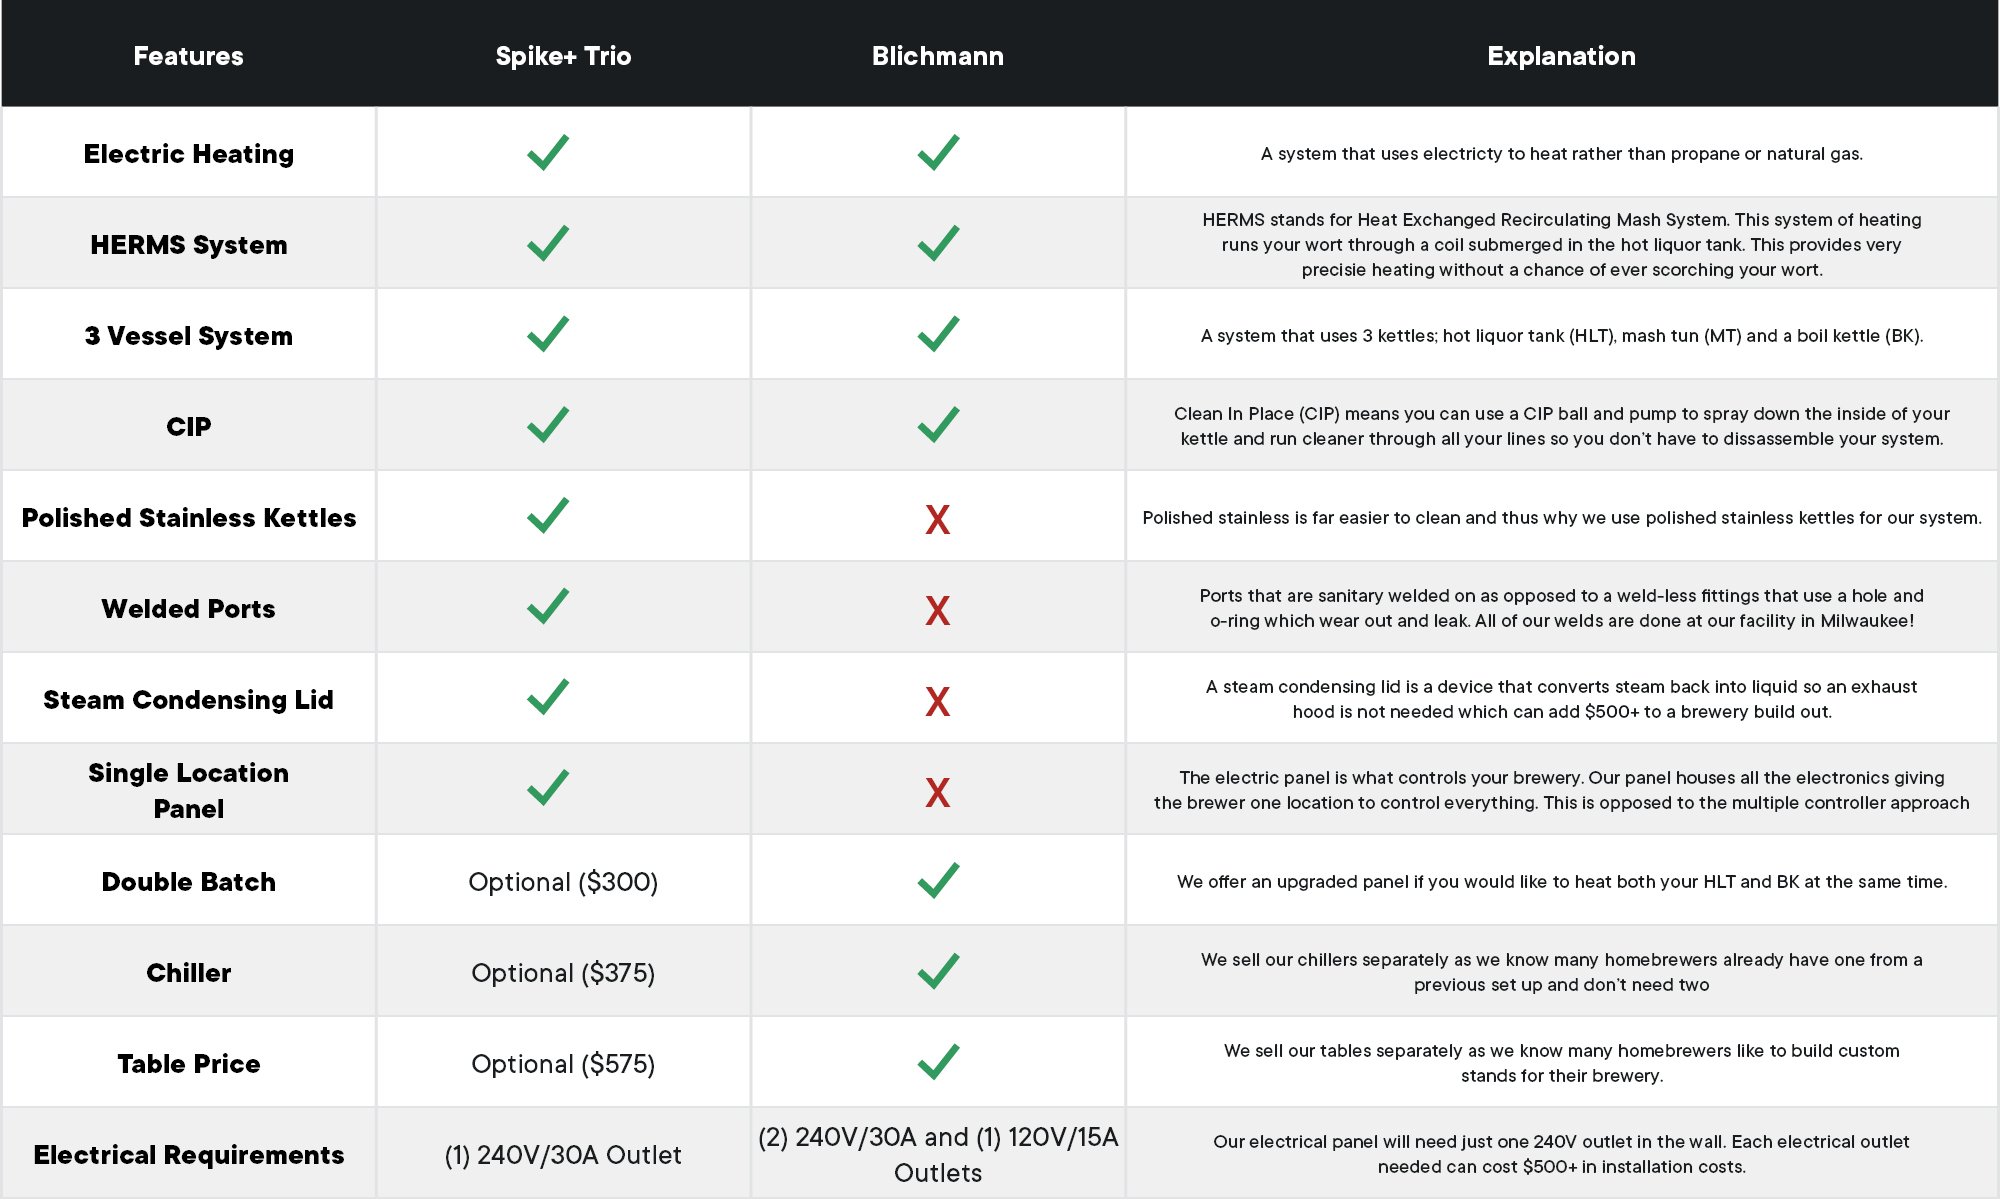Click Optional ($375) Chiller price text
The image size is (2000, 1200).
tap(563, 973)
